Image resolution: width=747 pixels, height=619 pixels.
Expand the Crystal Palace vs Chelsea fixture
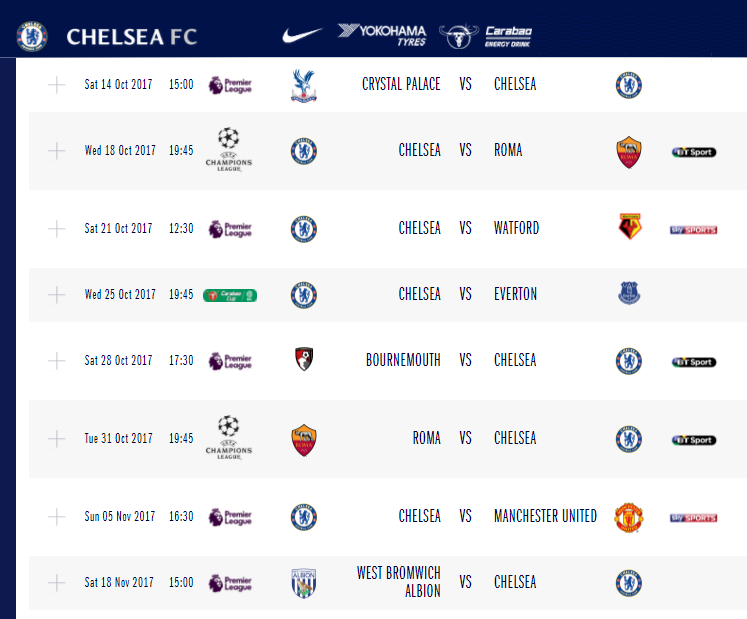pos(56,84)
